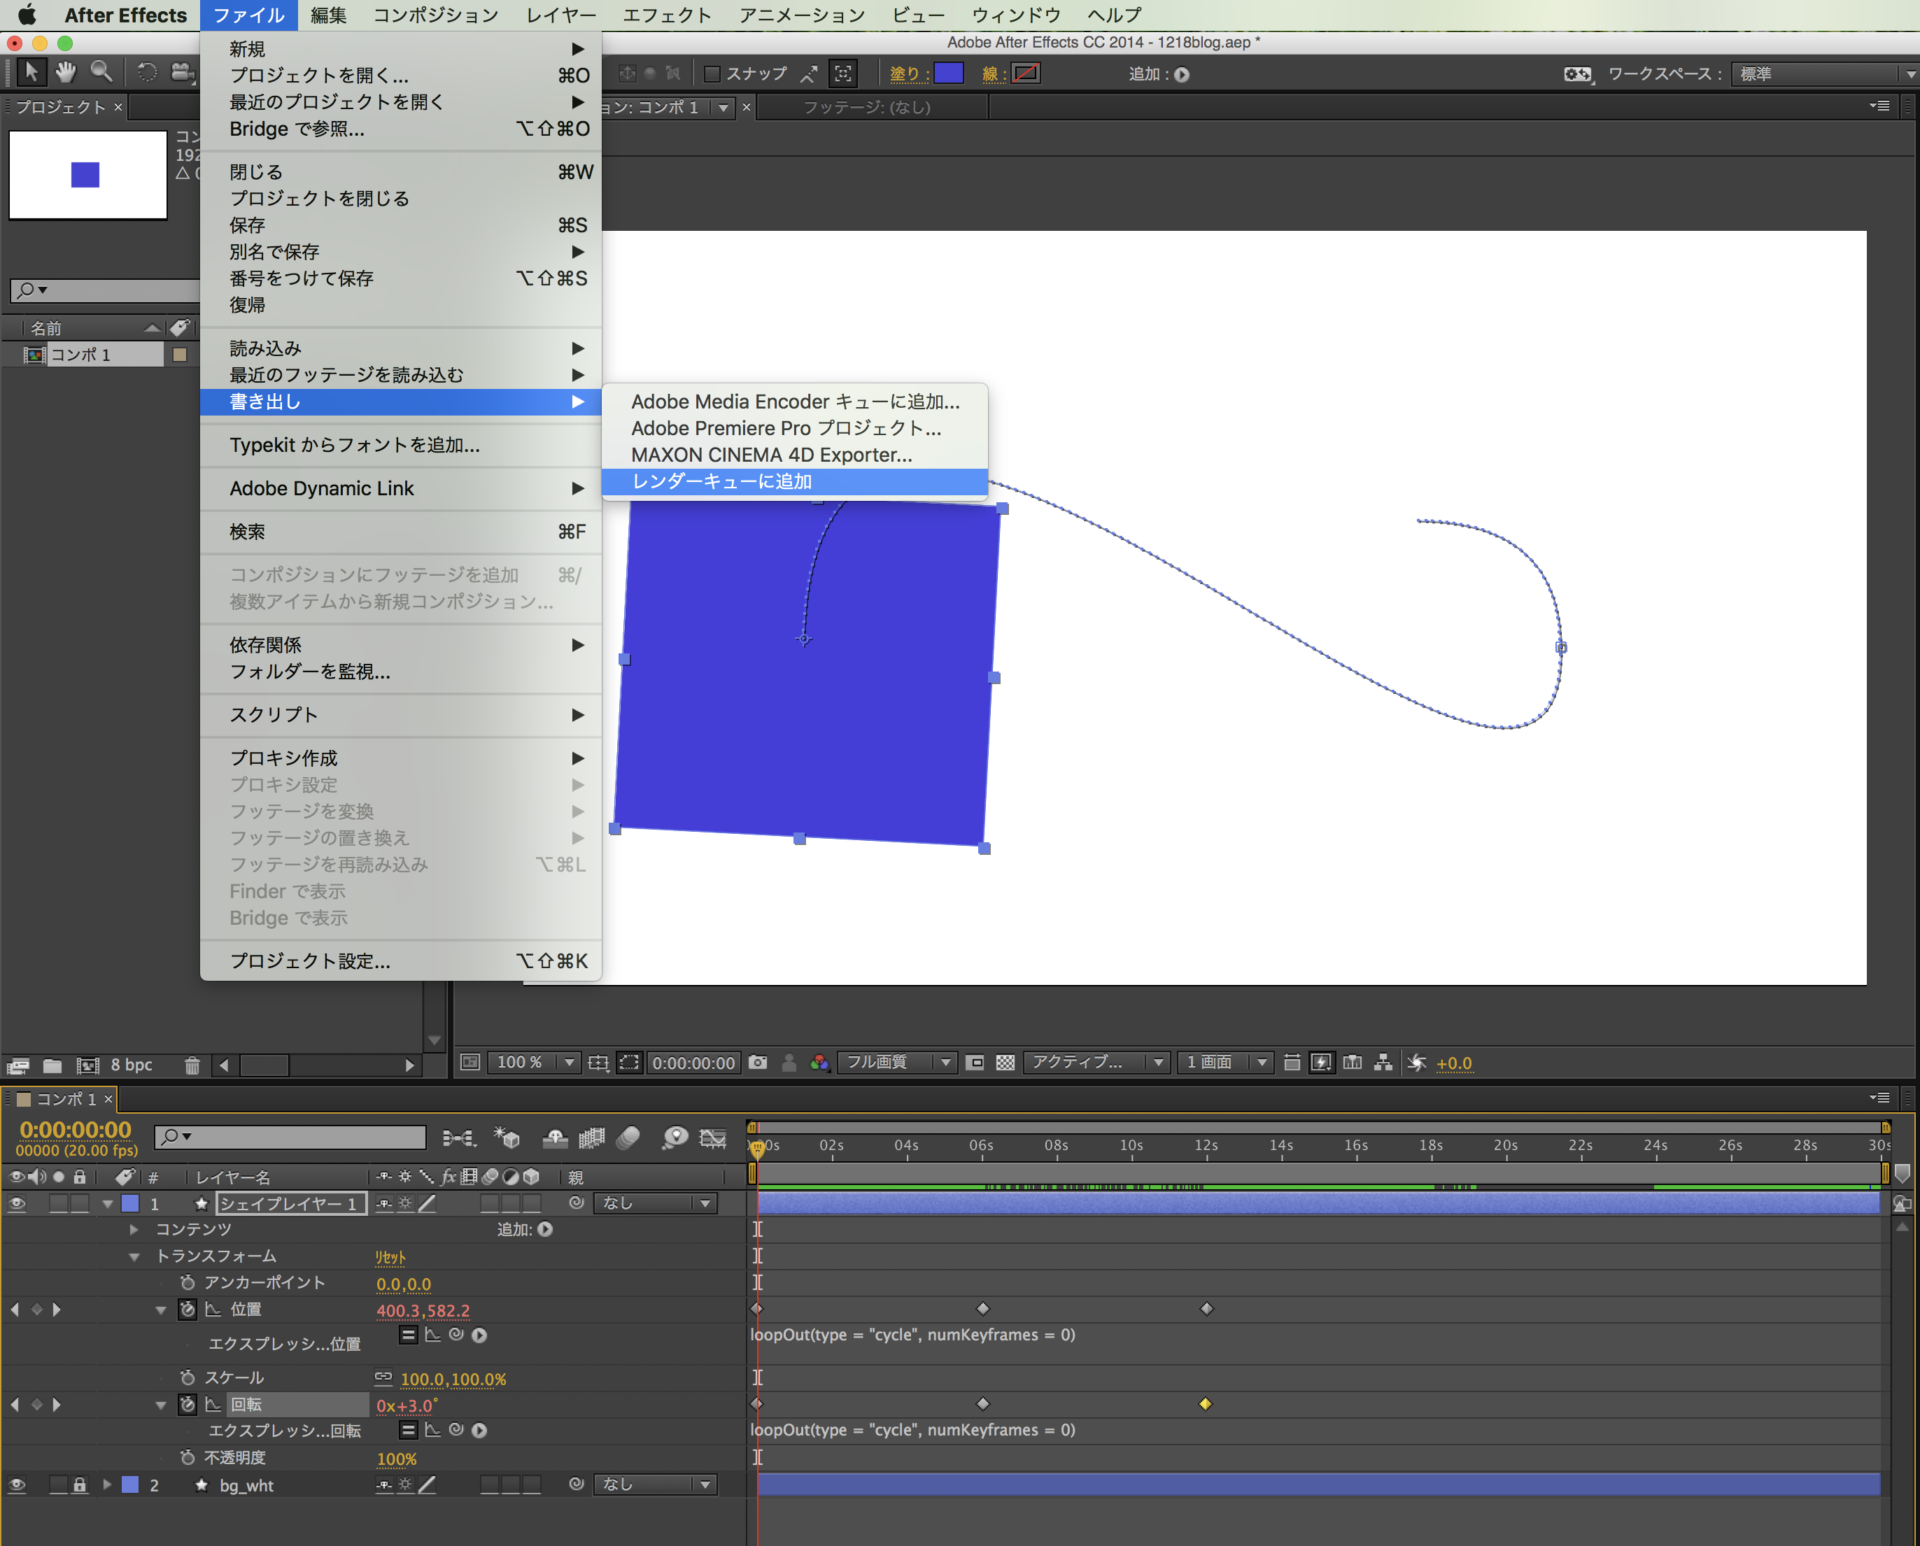Image resolution: width=1920 pixels, height=1546 pixels.
Task: Click the 8 bpc color depth button
Action: coord(131,1065)
